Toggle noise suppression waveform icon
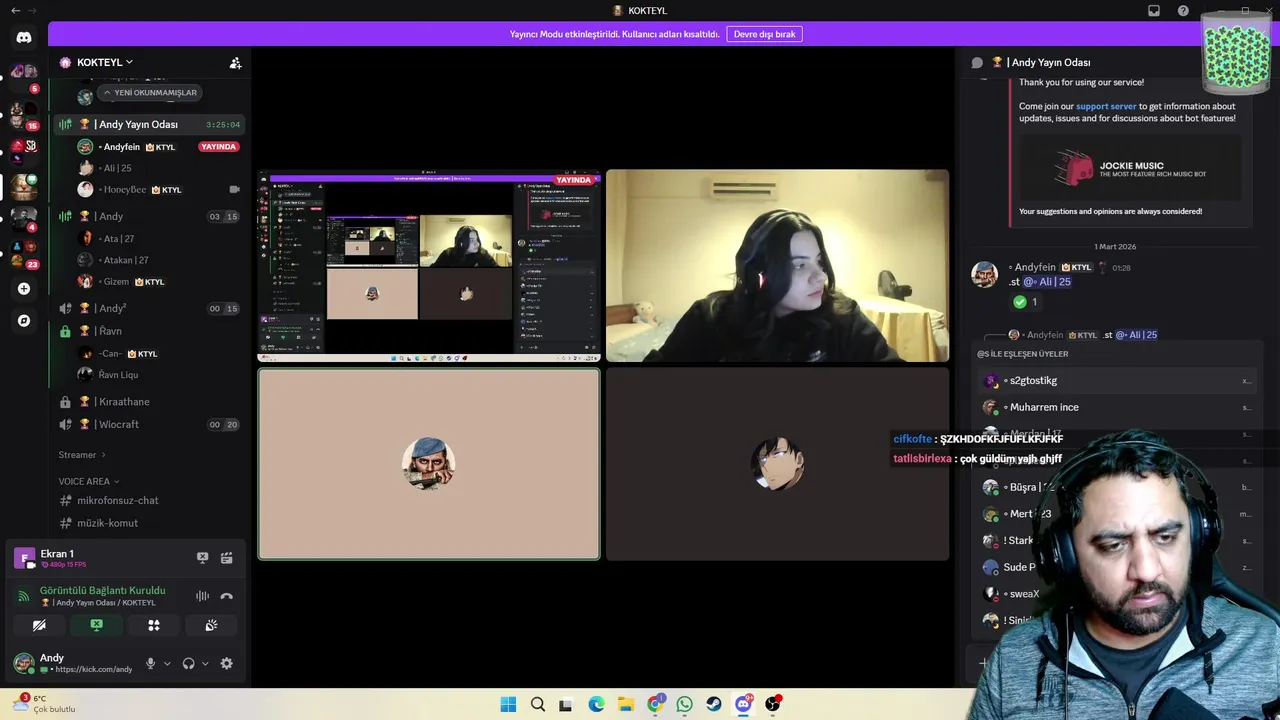1280x720 pixels. pos(203,596)
